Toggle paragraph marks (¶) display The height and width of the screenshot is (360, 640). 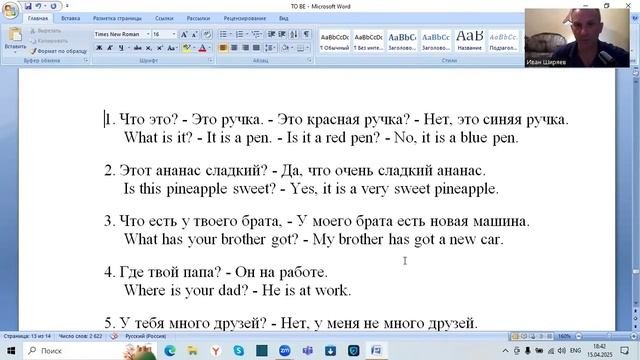307,34
